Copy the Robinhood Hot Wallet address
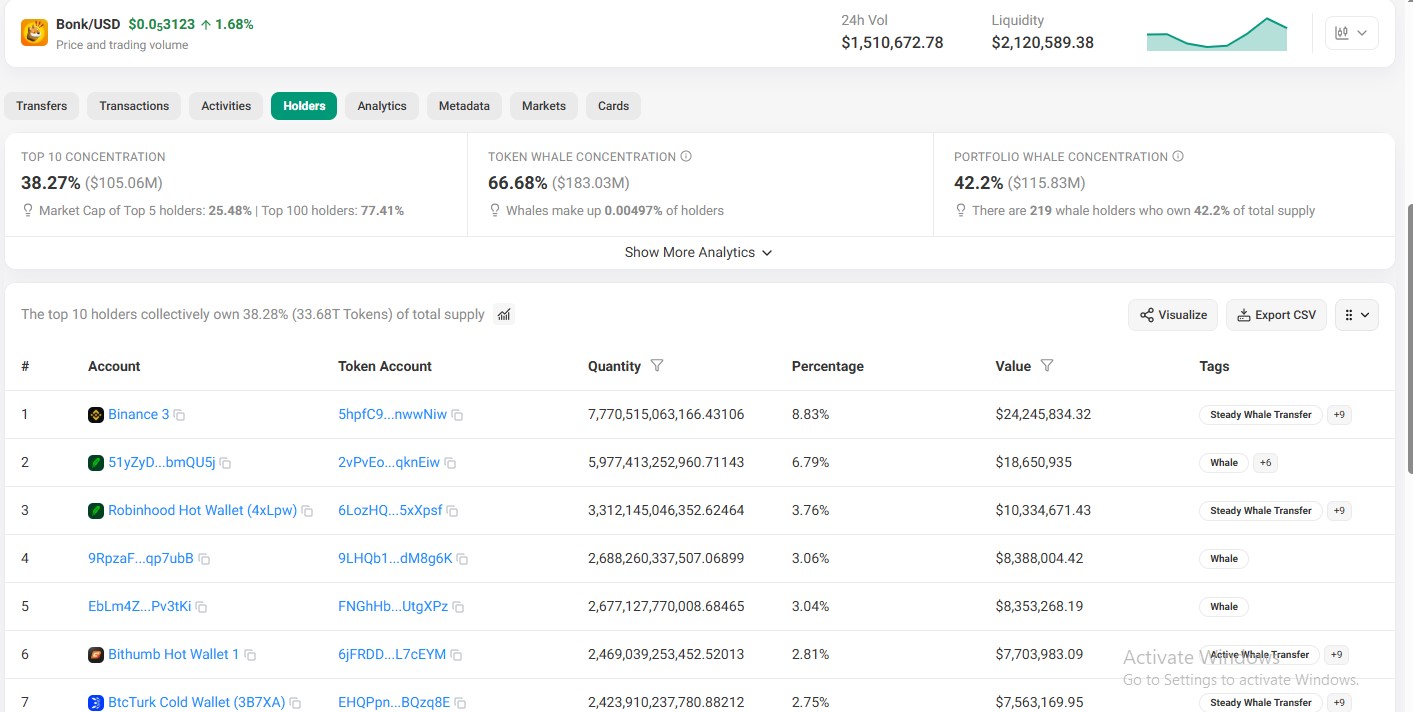Viewport: 1413px width, 712px height. (x=307, y=511)
